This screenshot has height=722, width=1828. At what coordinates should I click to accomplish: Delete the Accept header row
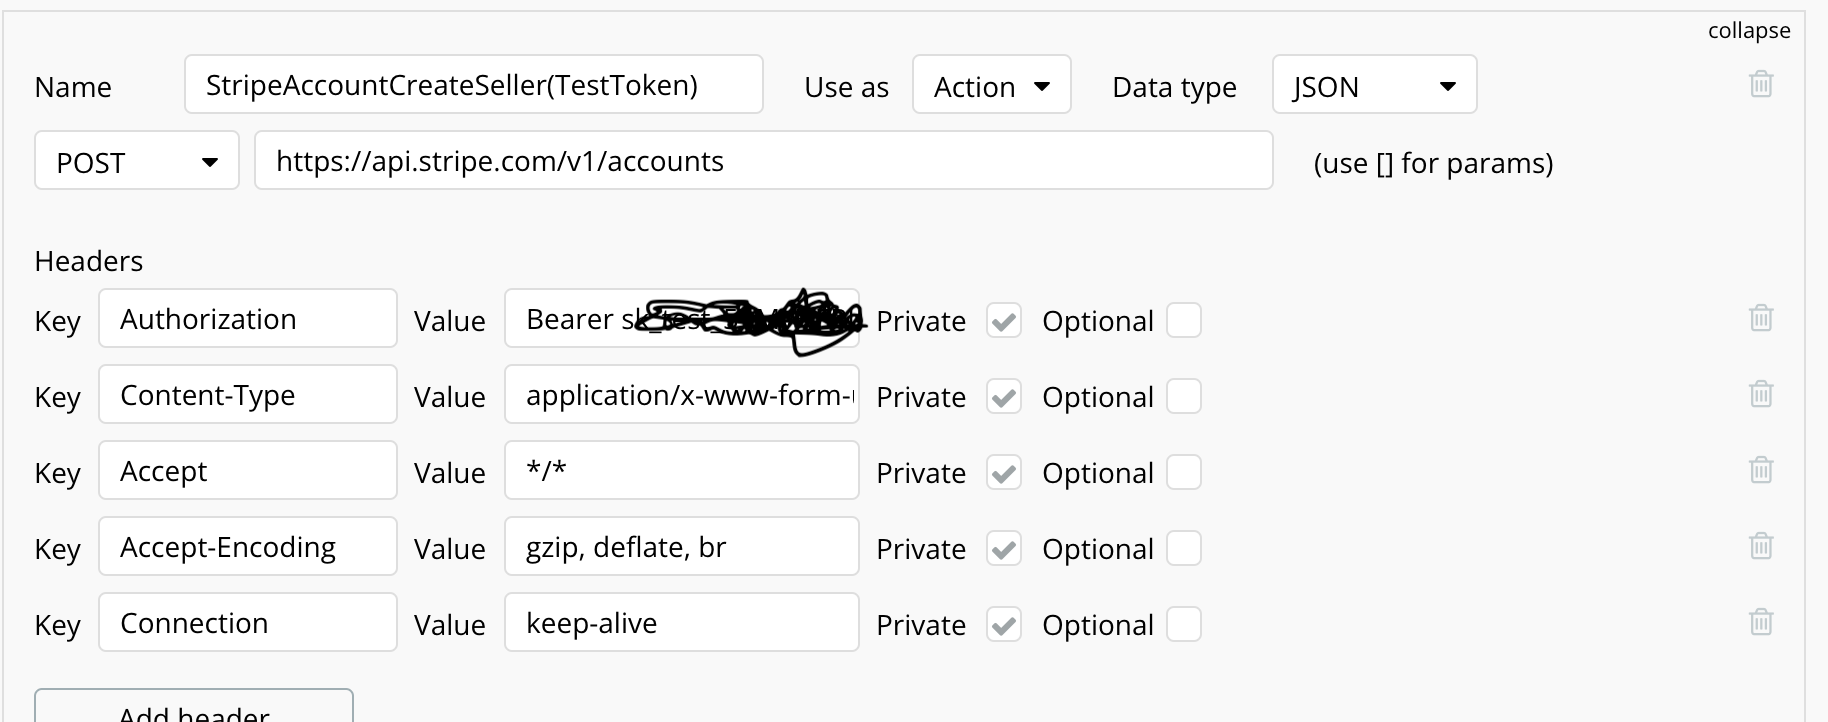click(x=1761, y=471)
